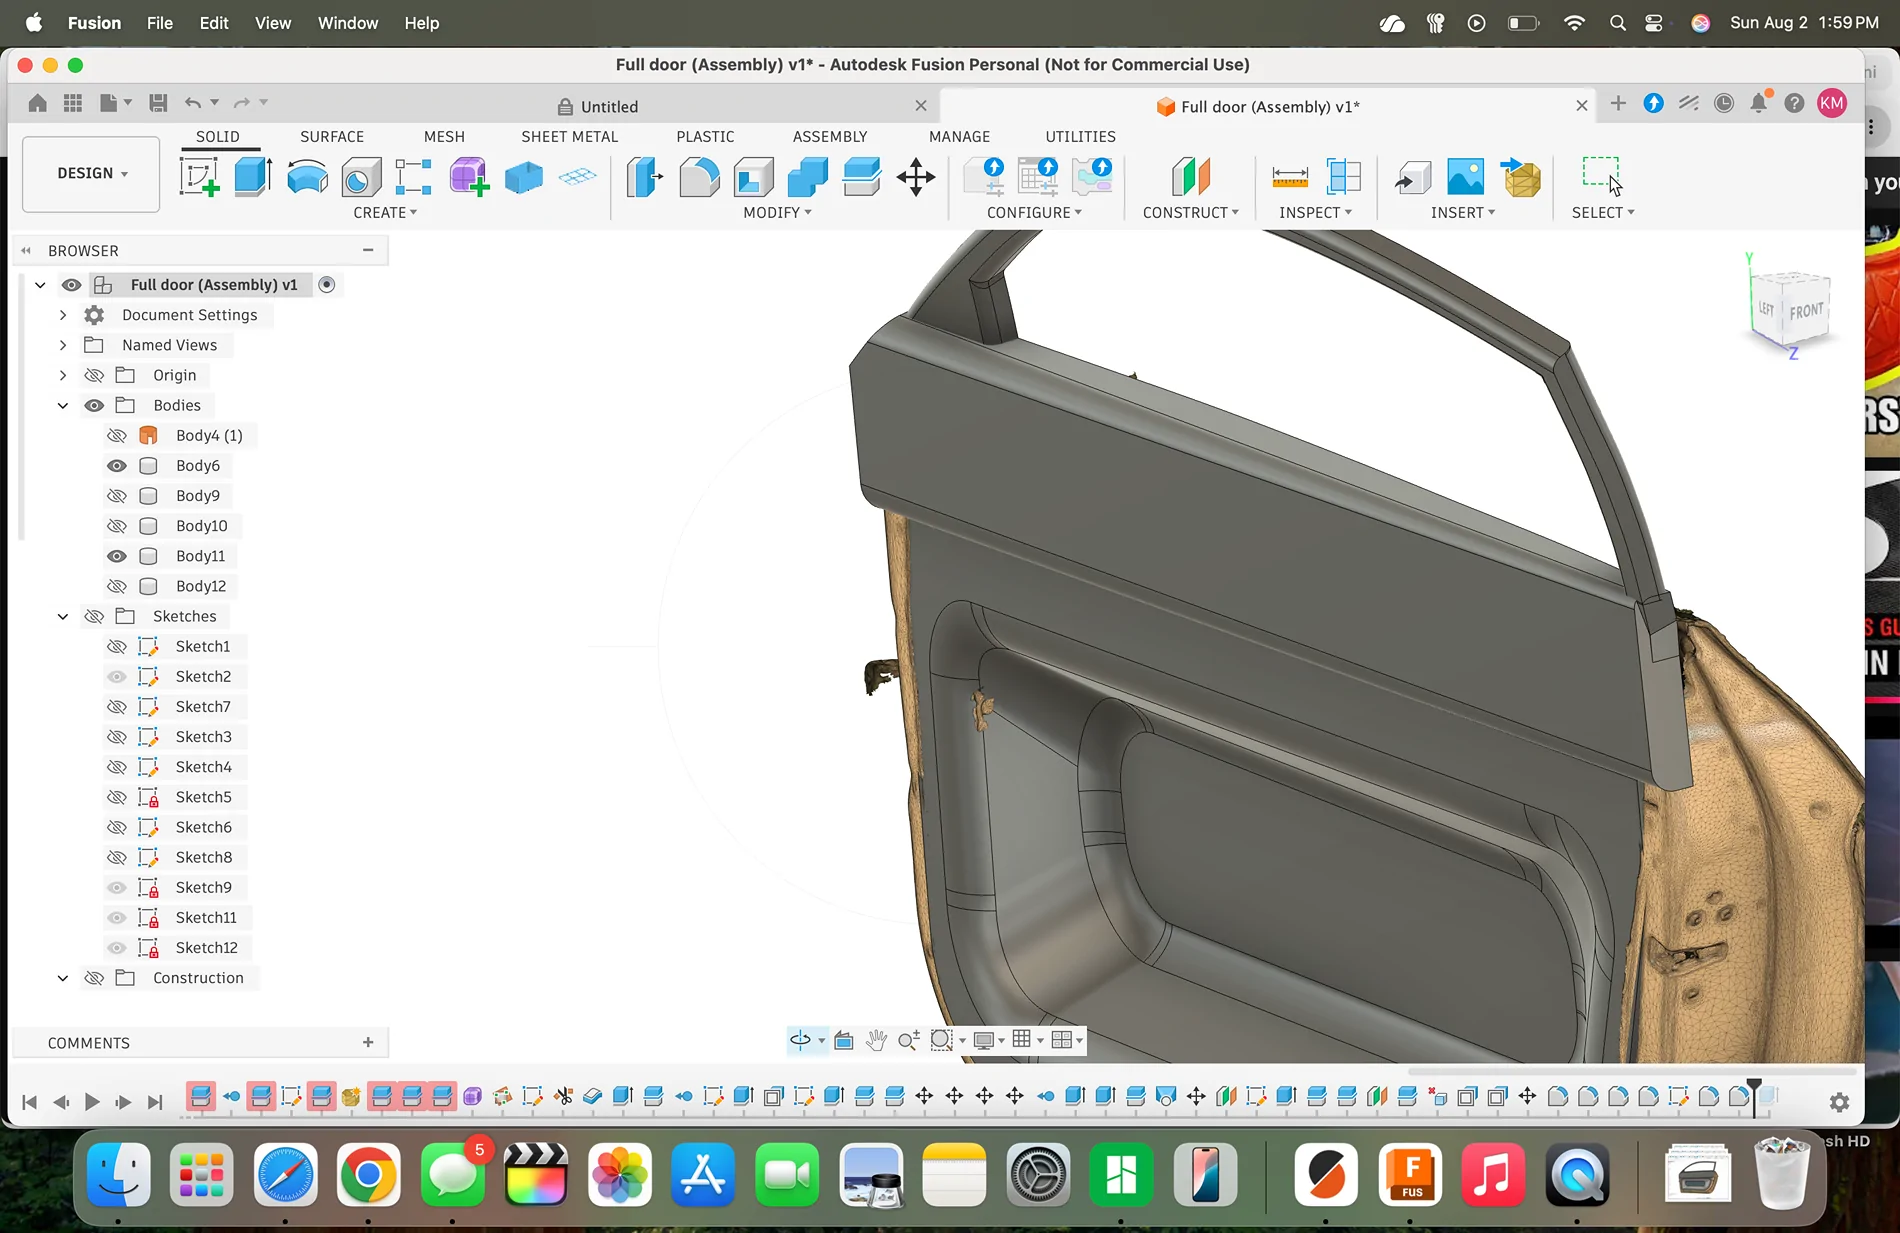Switch to the ASSEMBLY tab
Screen dimensions: 1900x1233
[830, 136]
